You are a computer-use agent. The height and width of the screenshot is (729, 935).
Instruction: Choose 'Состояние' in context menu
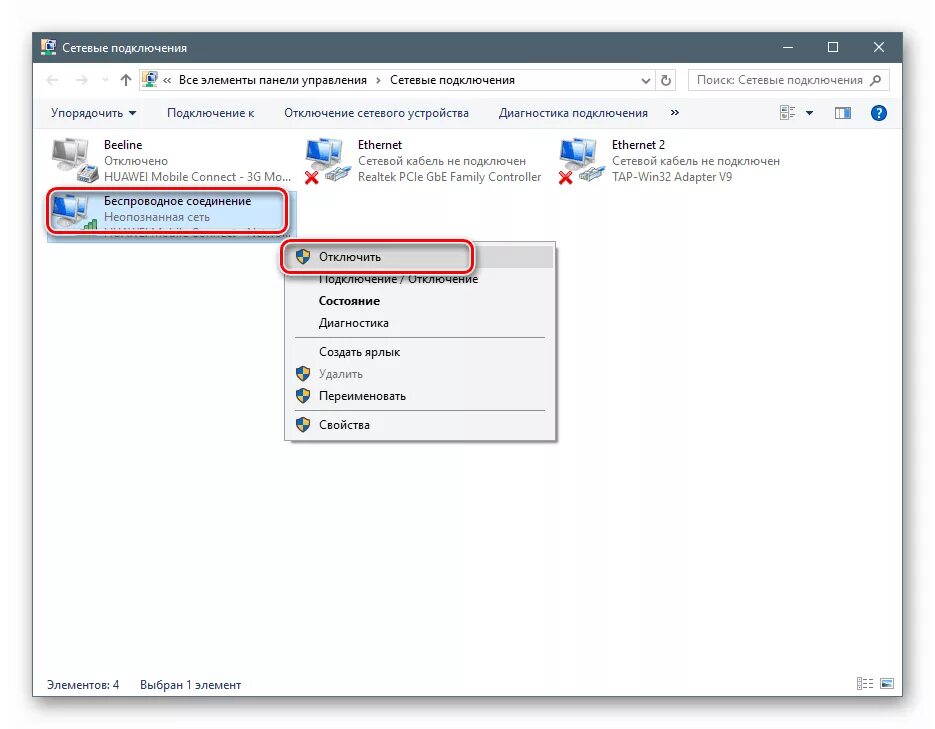coord(419,301)
